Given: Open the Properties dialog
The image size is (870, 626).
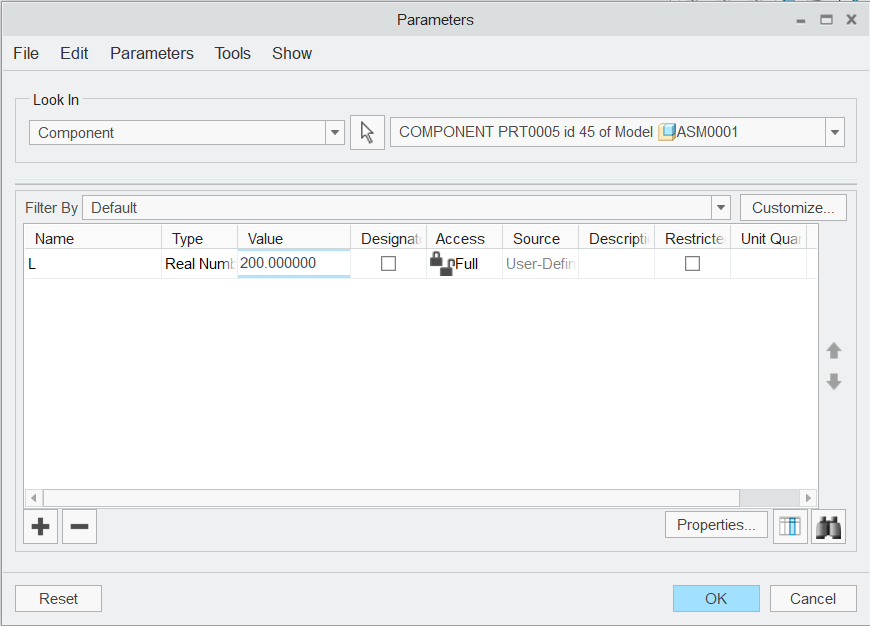Looking at the screenshot, I should click(x=716, y=524).
